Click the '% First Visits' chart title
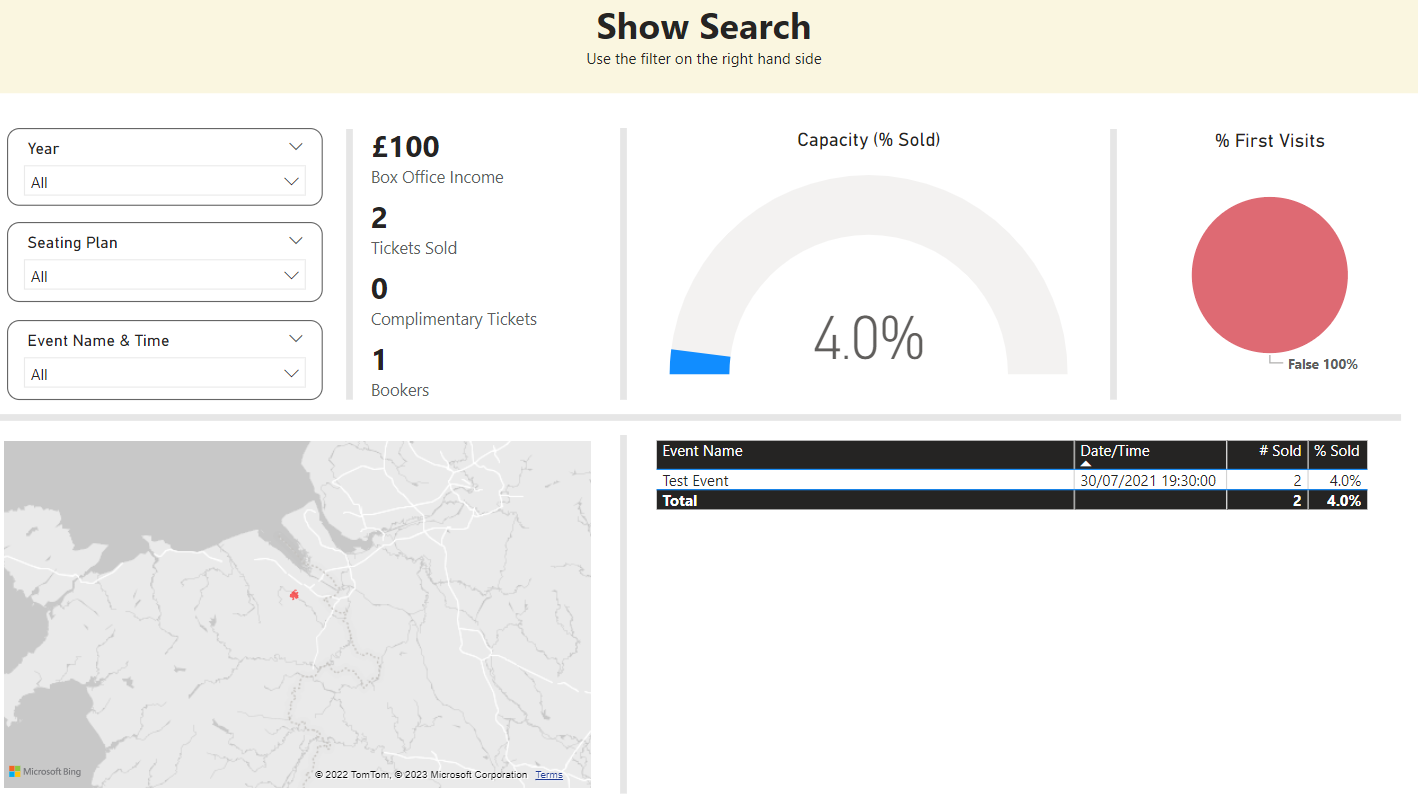 [x=1270, y=141]
